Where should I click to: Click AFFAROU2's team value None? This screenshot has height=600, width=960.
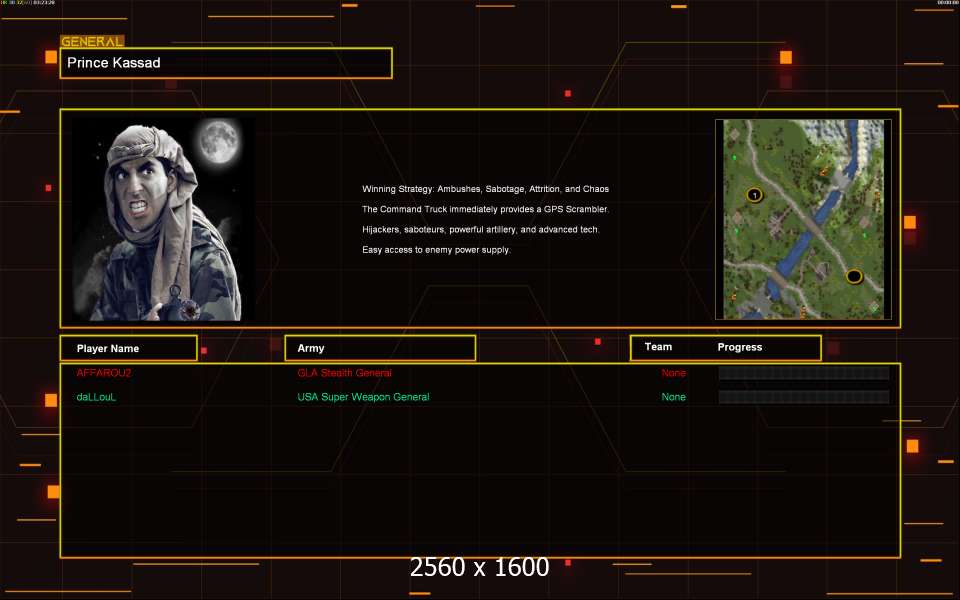[x=673, y=373]
